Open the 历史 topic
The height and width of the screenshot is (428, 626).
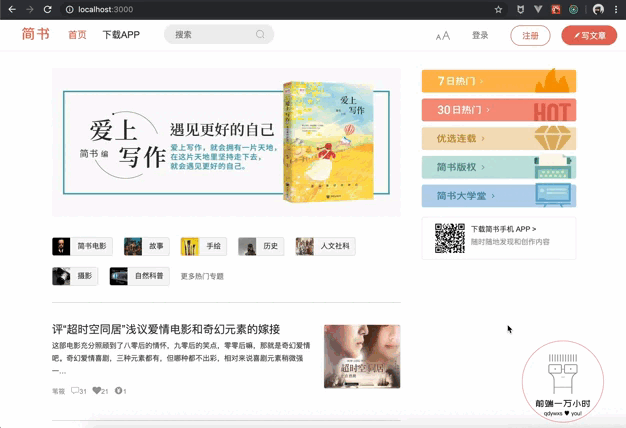pos(261,246)
